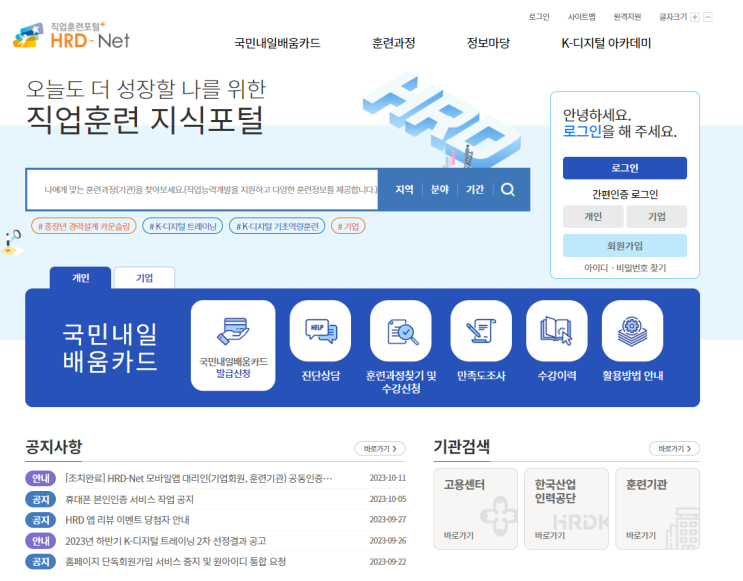Image resolution: width=743 pixels, height=581 pixels.
Task: Open 공지사항 바로가기 button
Action: [x=380, y=448]
